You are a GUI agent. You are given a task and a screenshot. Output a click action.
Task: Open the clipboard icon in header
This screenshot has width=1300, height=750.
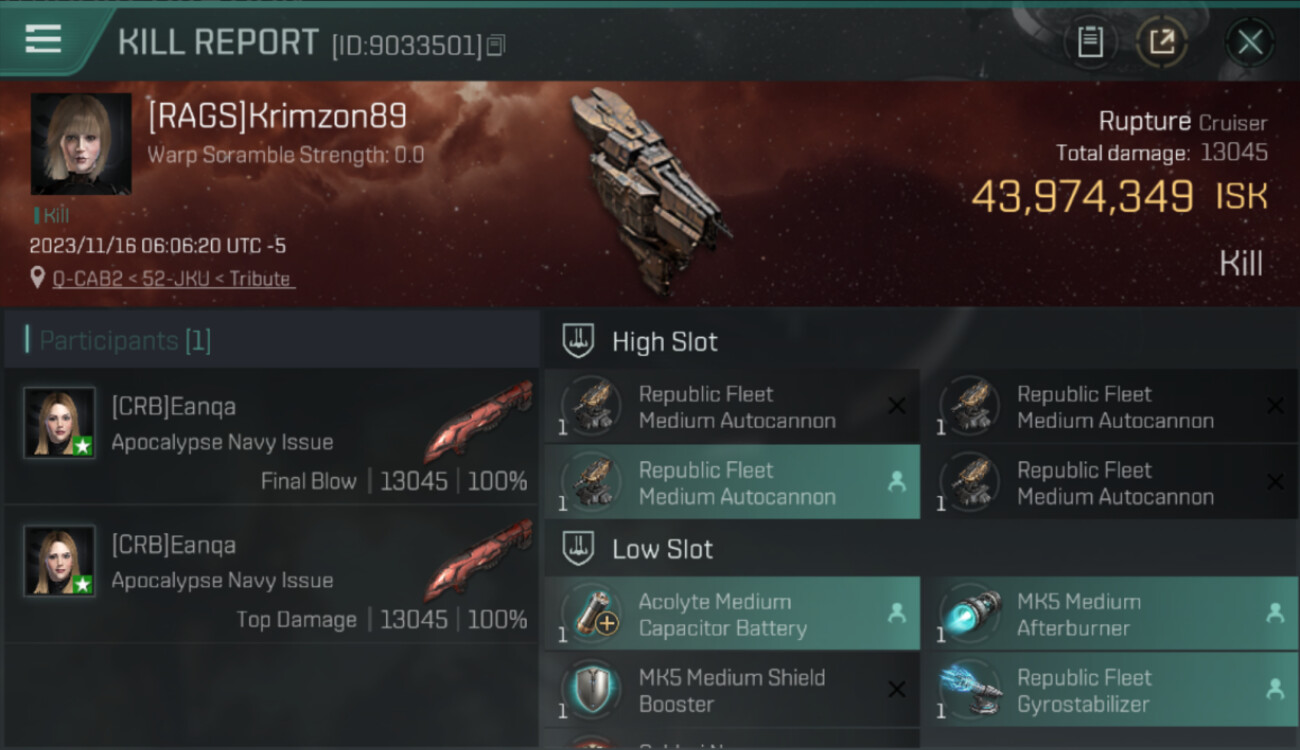pyautogui.click(x=1090, y=42)
